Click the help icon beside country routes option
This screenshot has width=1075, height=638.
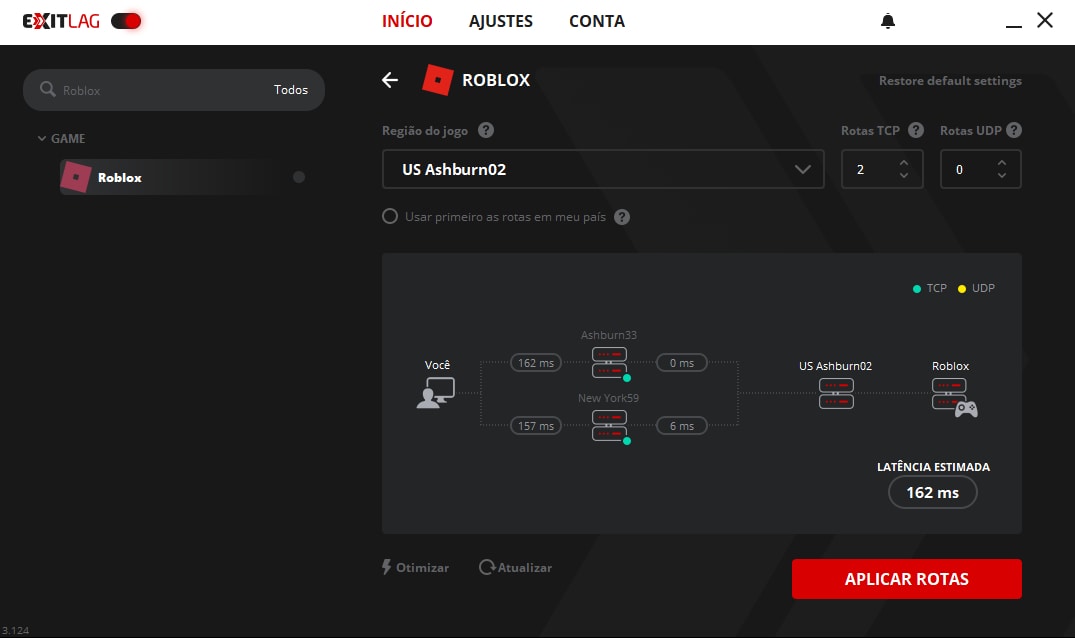click(x=622, y=217)
